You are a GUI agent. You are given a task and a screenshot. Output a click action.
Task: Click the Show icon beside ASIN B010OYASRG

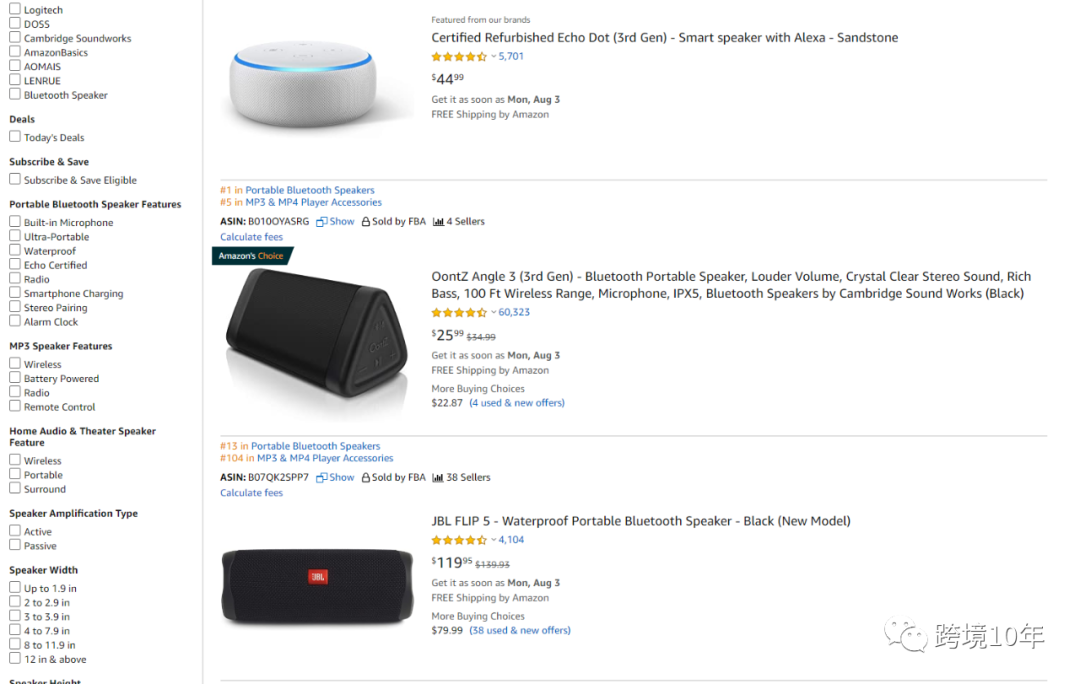click(x=322, y=222)
